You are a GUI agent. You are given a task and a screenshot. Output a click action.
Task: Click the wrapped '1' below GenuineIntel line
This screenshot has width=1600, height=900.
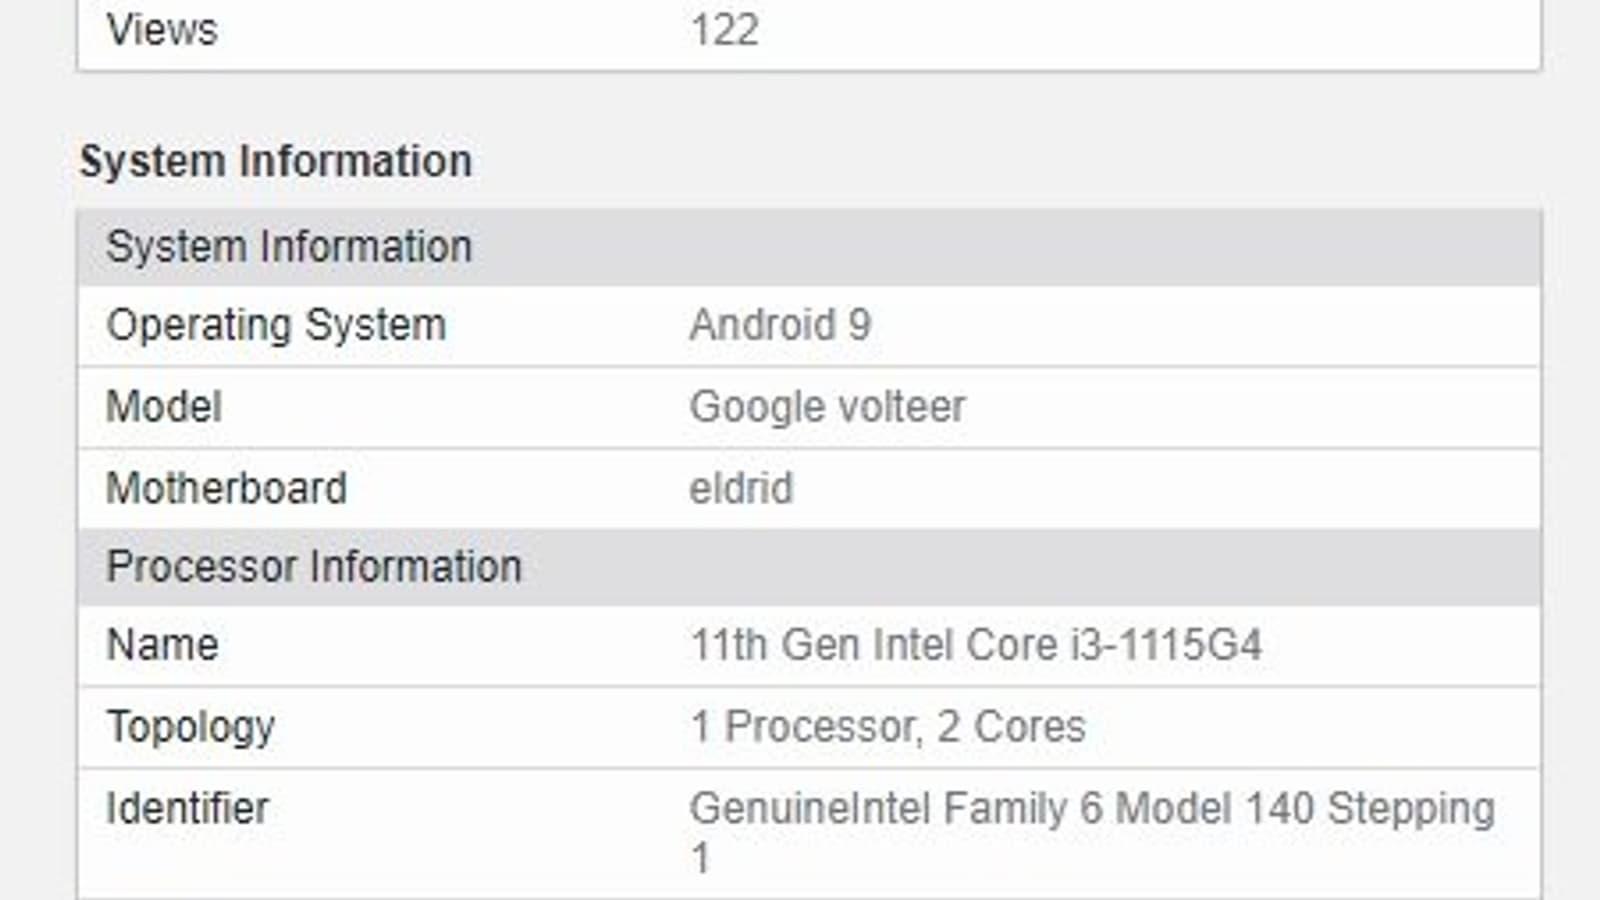700,858
